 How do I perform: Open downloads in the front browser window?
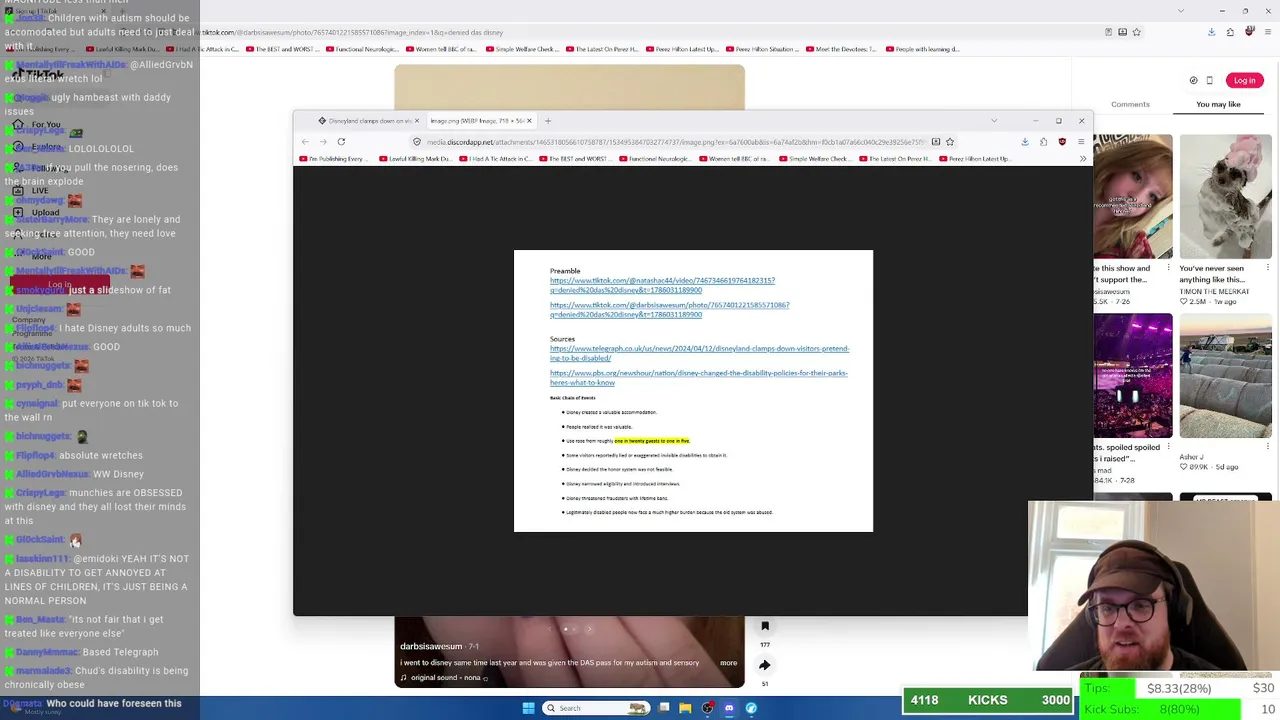(x=1025, y=142)
